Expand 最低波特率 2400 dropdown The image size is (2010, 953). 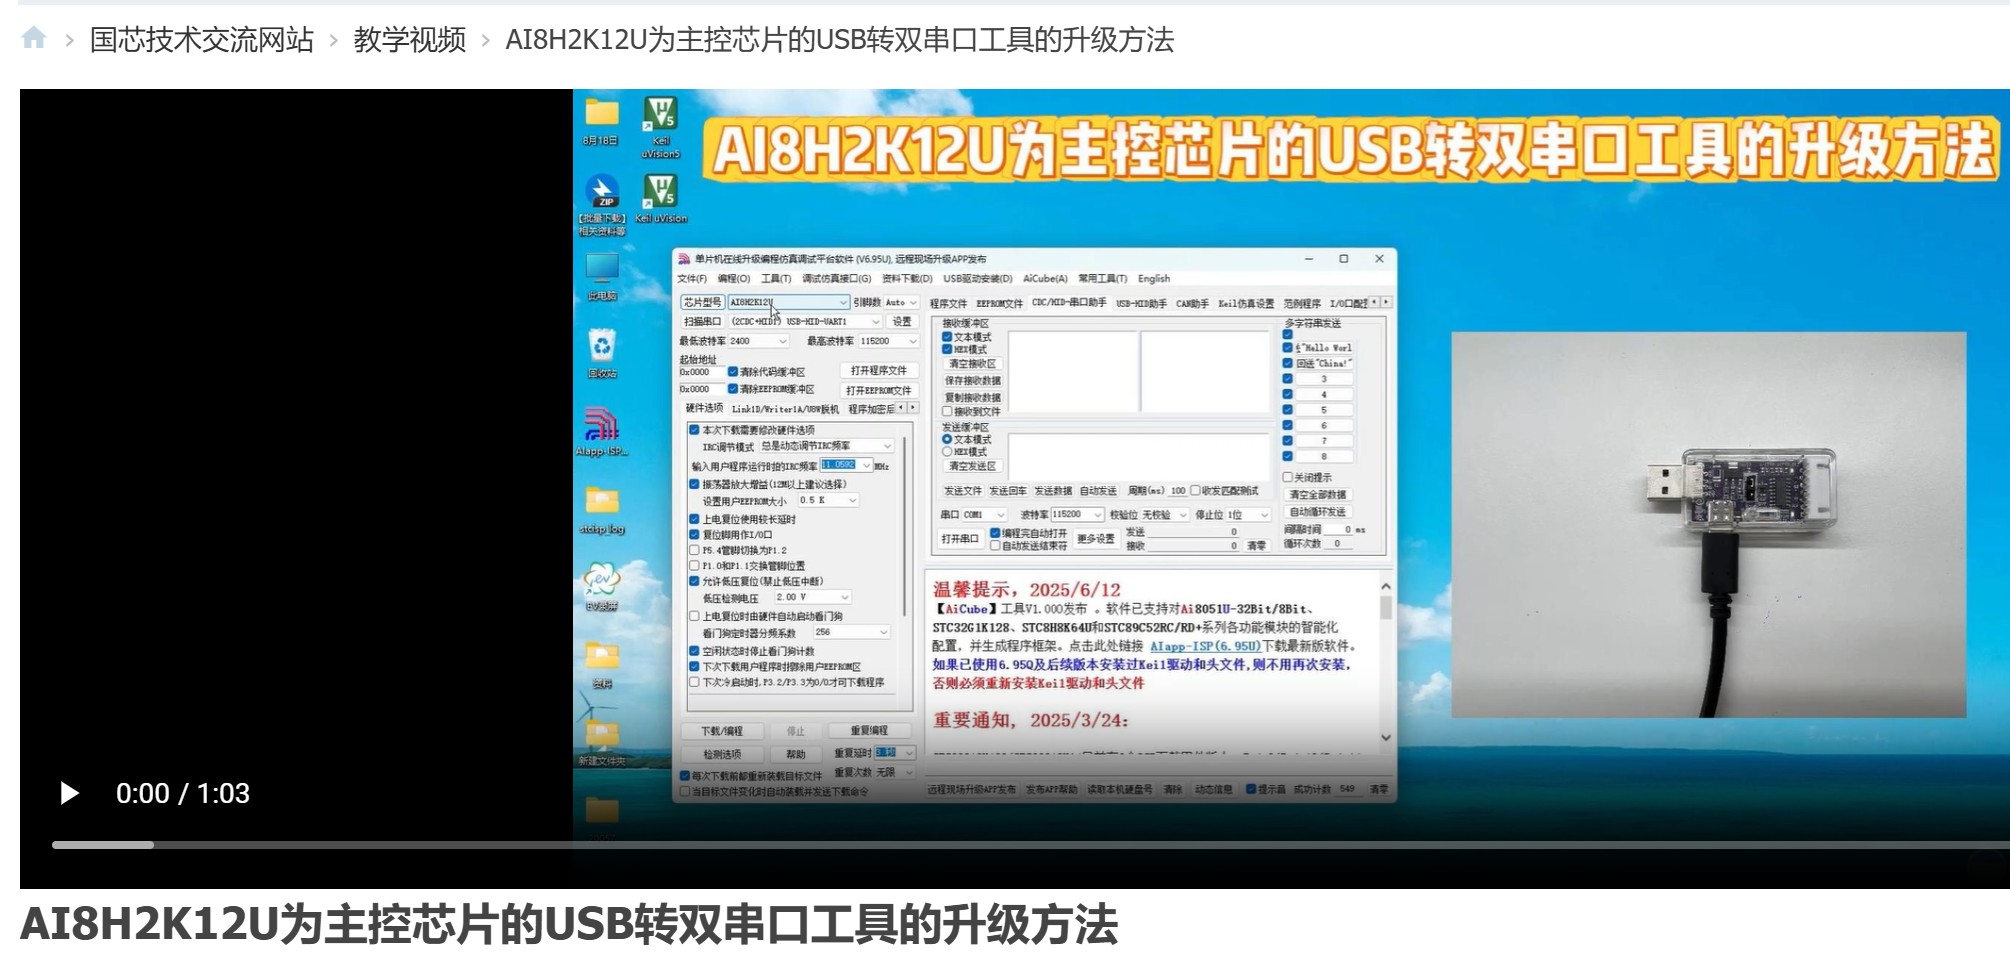(x=758, y=341)
